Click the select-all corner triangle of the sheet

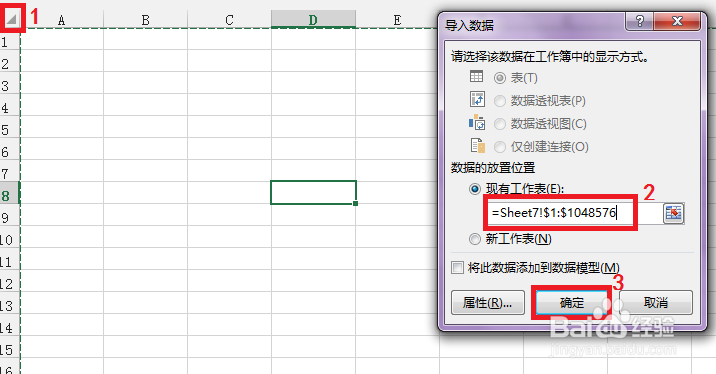point(12,20)
